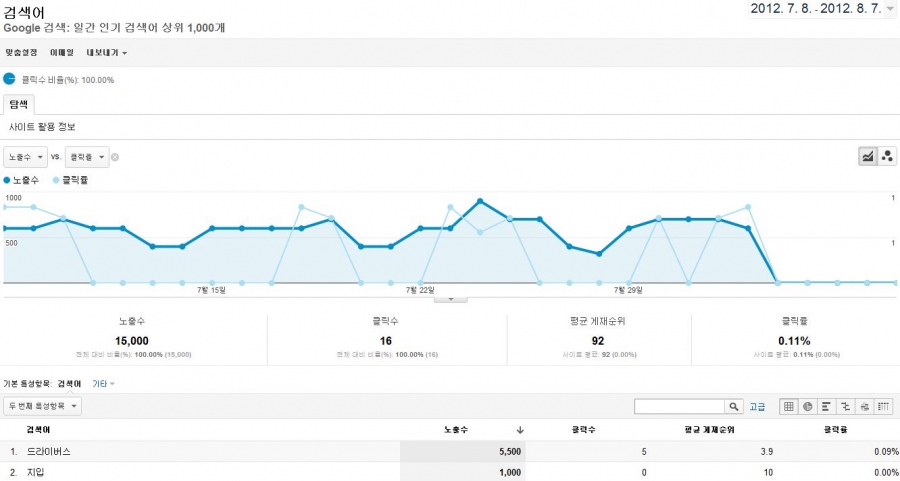This screenshot has height=481, width=900.
Task: Remove the 클릭률 comparison metric
Action: click(x=115, y=157)
